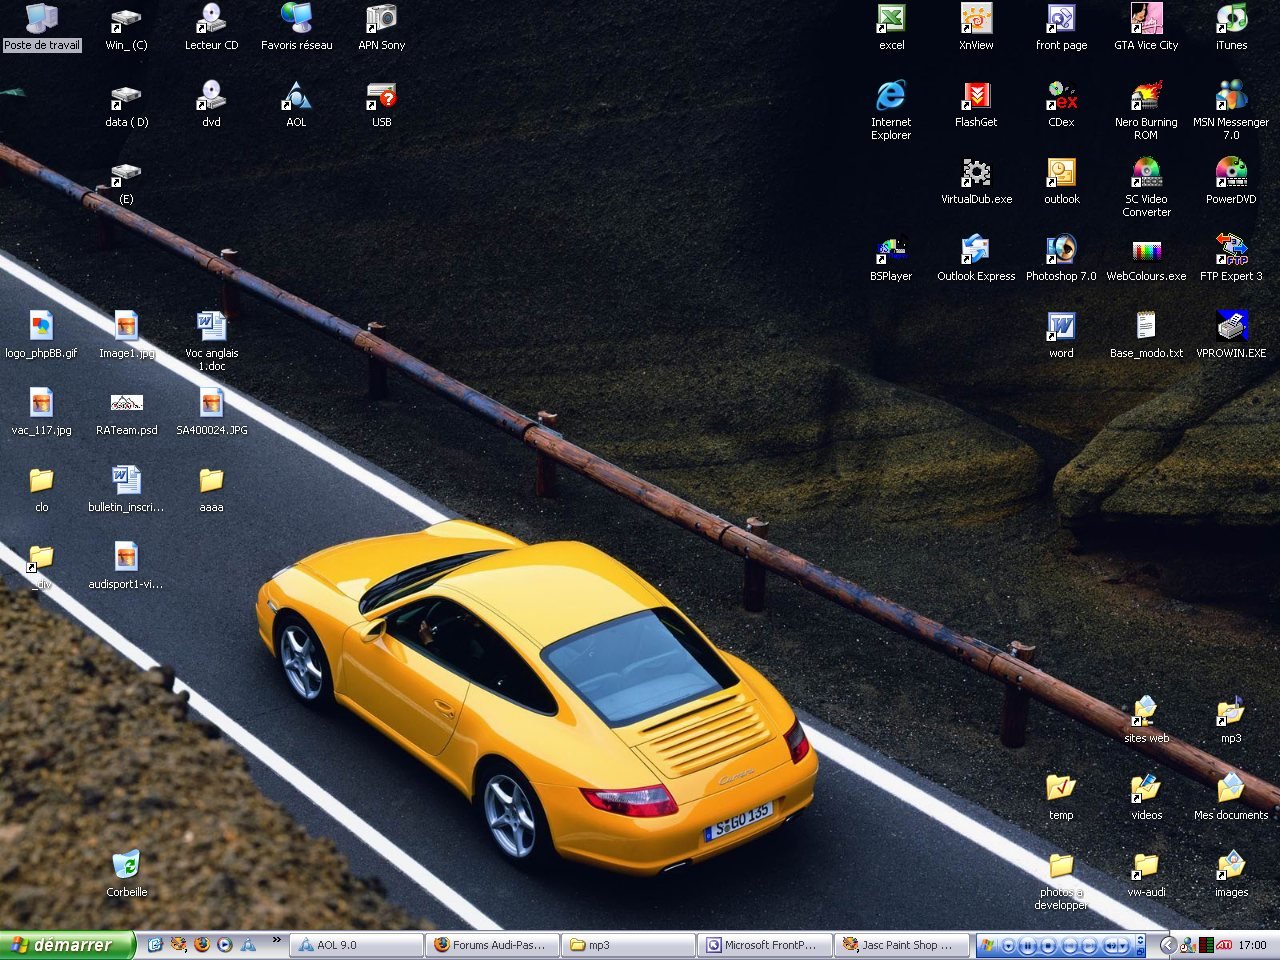Click the iTunes desktop icon
Screen dimensions: 1280x960
[x=1231, y=20]
